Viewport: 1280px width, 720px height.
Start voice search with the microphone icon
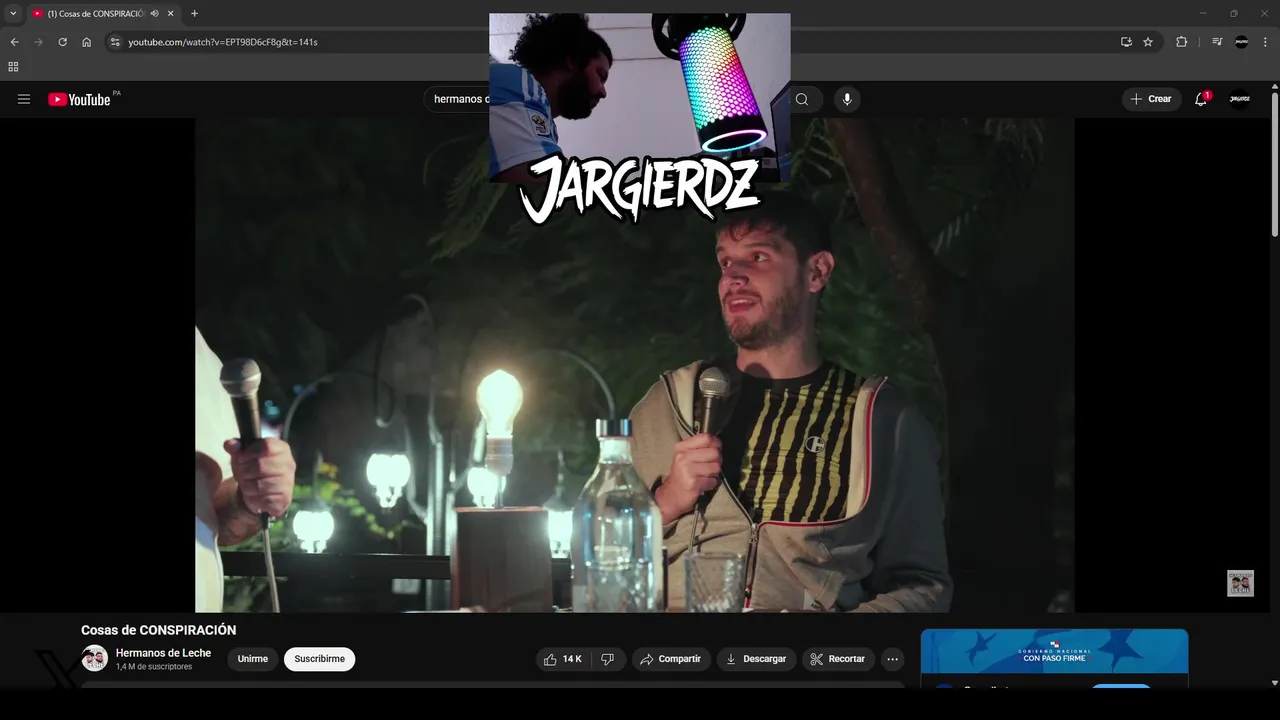[x=847, y=99]
